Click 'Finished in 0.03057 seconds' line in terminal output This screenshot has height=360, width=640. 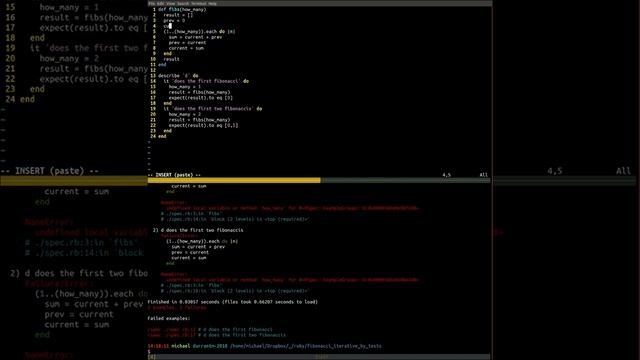click(x=233, y=302)
